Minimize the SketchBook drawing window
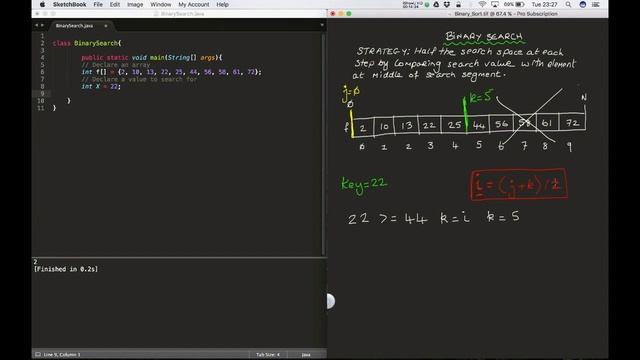Image resolution: width=640 pixels, height=360 pixels. click(x=341, y=13)
